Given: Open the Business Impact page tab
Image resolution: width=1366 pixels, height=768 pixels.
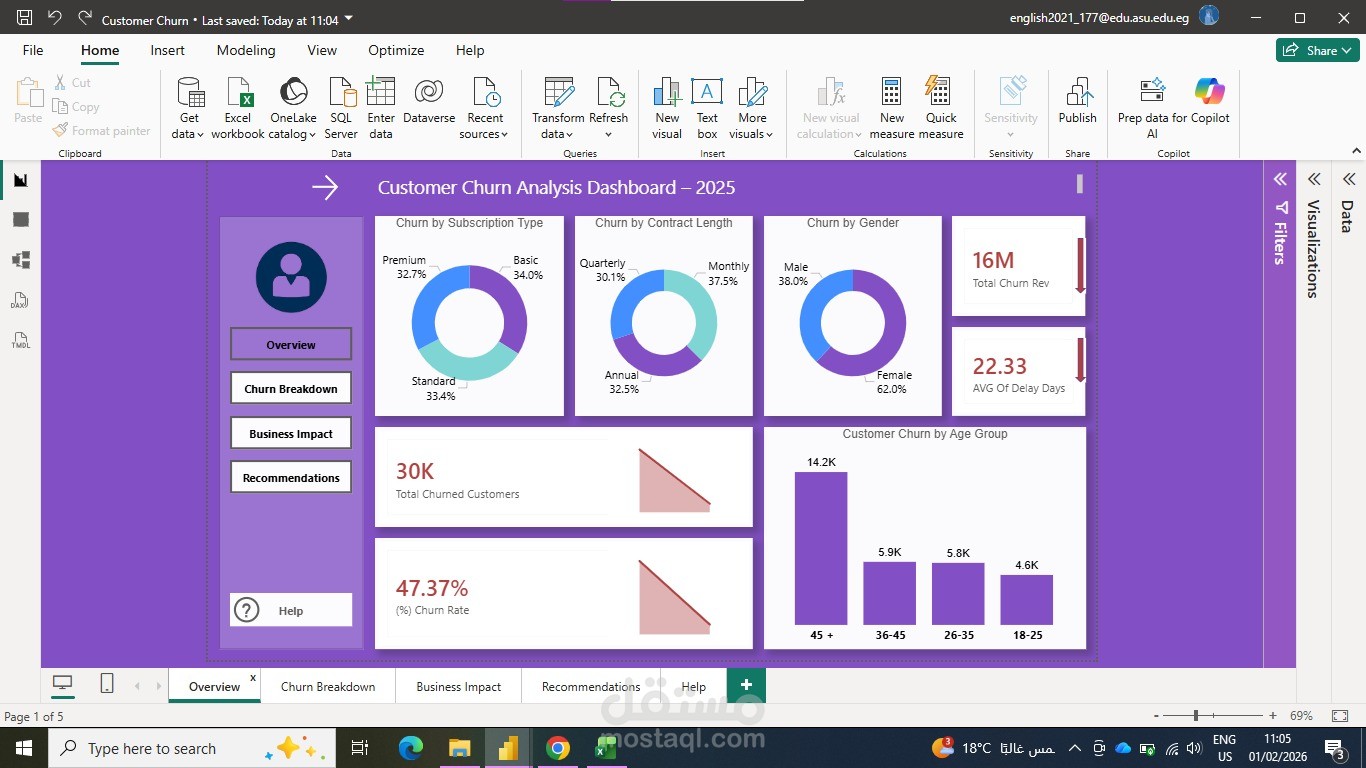Looking at the screenshot, I should (458, 686).
